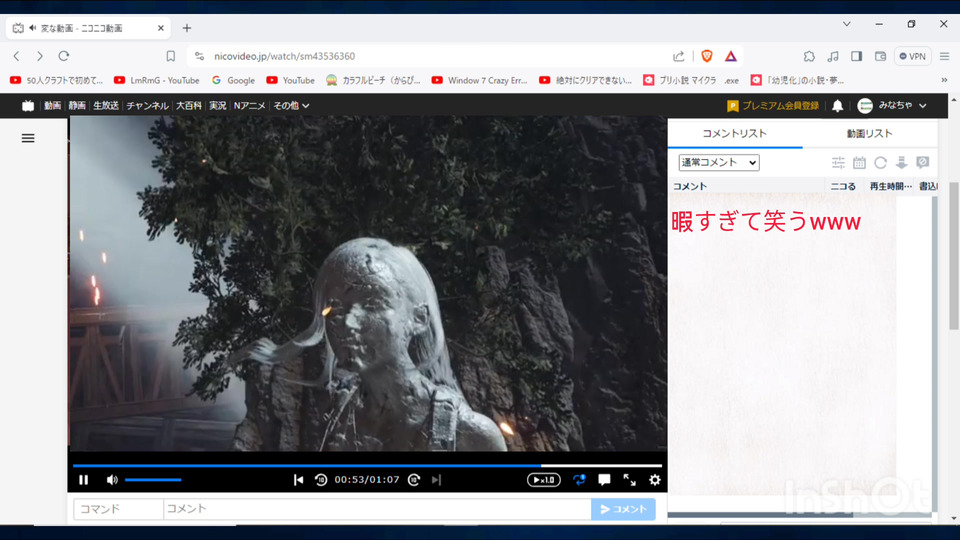Screen dimensions: 960x540
Task: Open player settings gear
Action: (654, 480)
